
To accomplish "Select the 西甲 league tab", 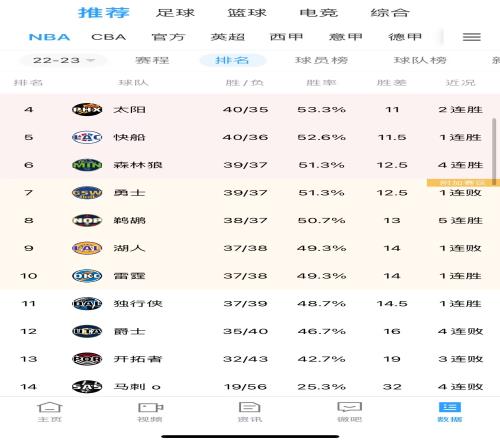I will 286,37.
